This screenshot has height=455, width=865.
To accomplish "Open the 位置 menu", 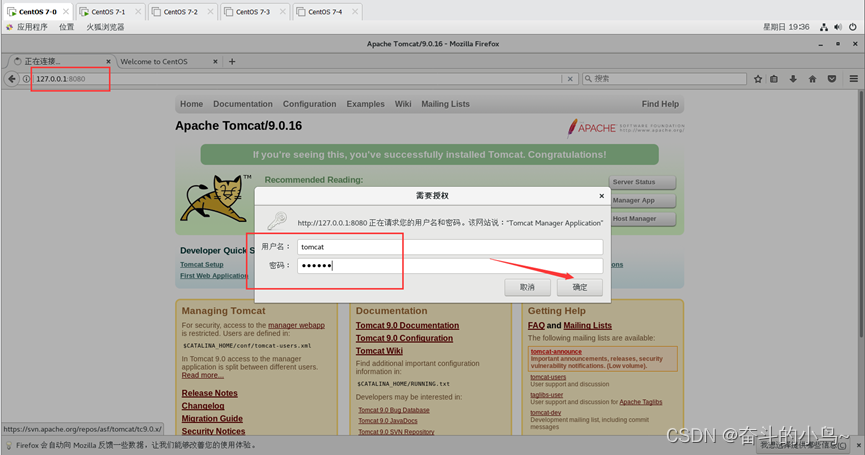I will [x=66, y=27].
